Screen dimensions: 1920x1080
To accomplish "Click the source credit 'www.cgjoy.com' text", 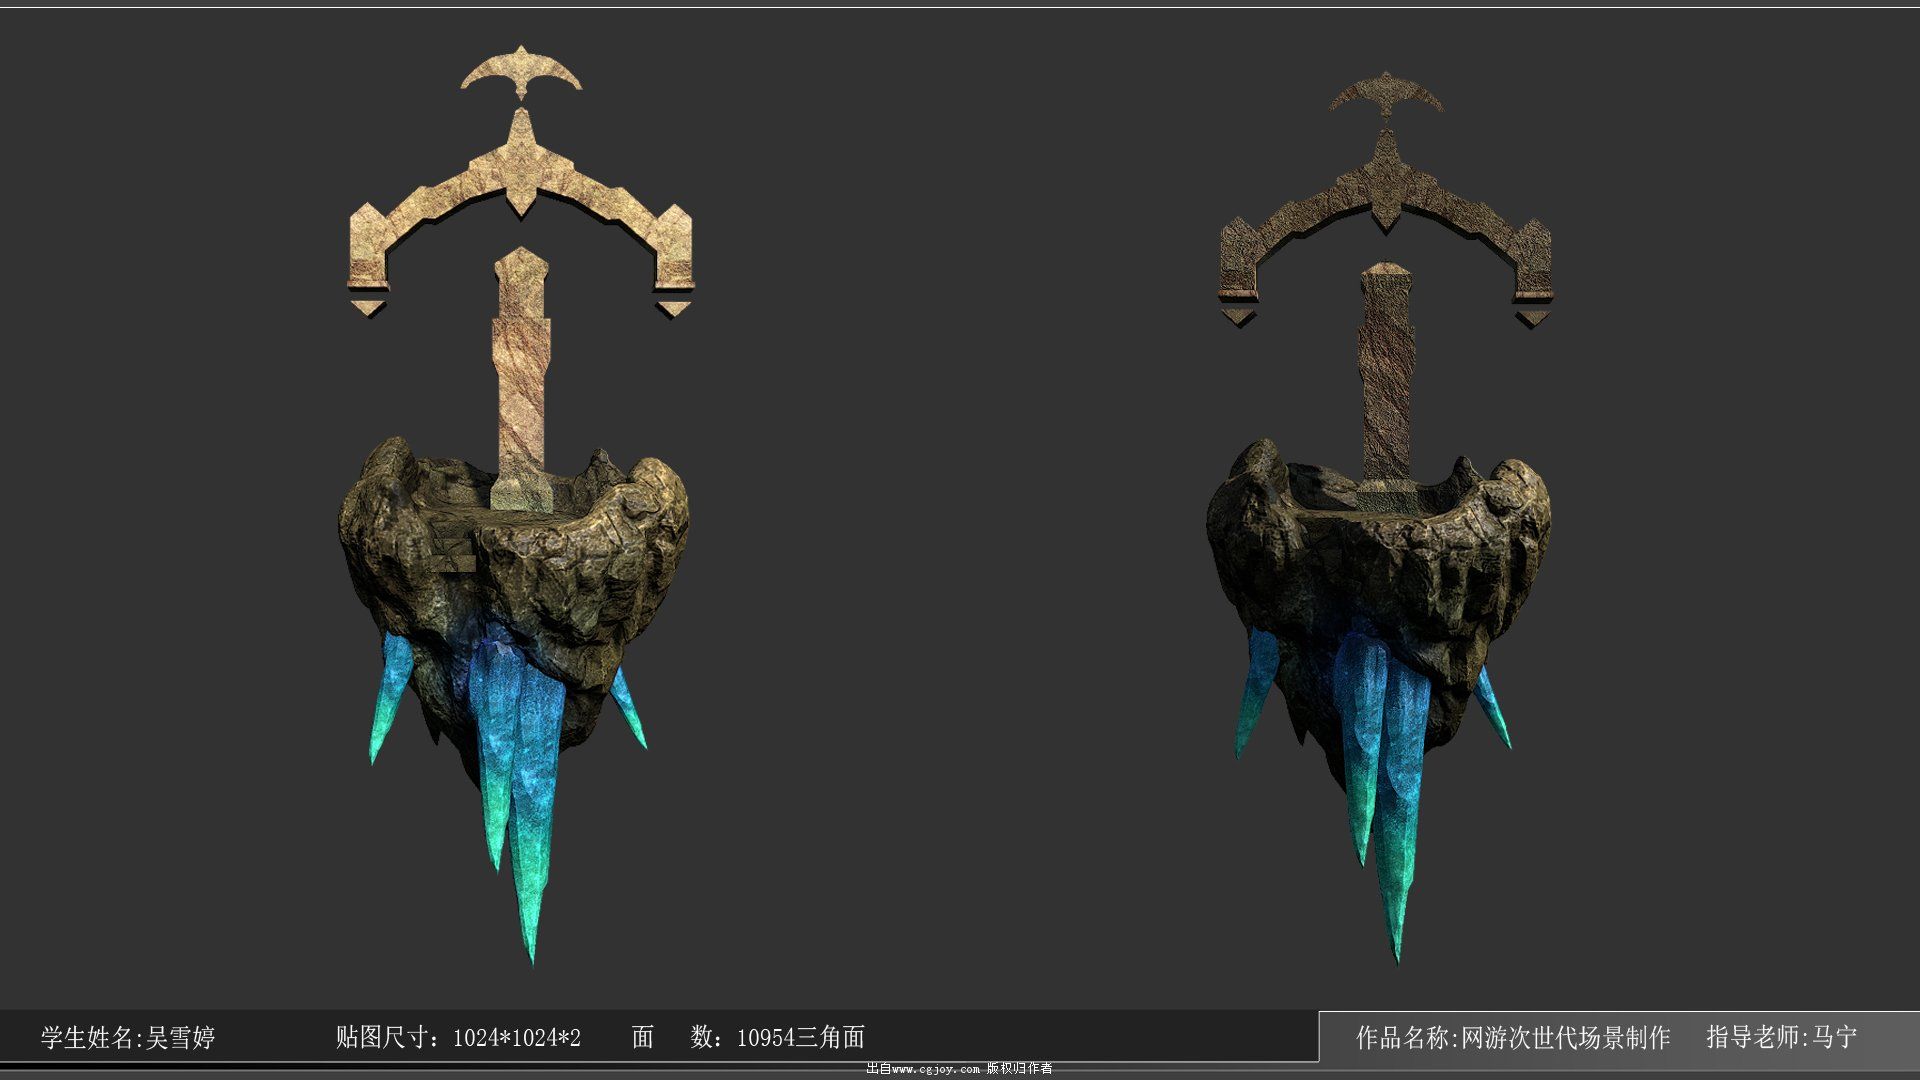I will point(936,1069).
